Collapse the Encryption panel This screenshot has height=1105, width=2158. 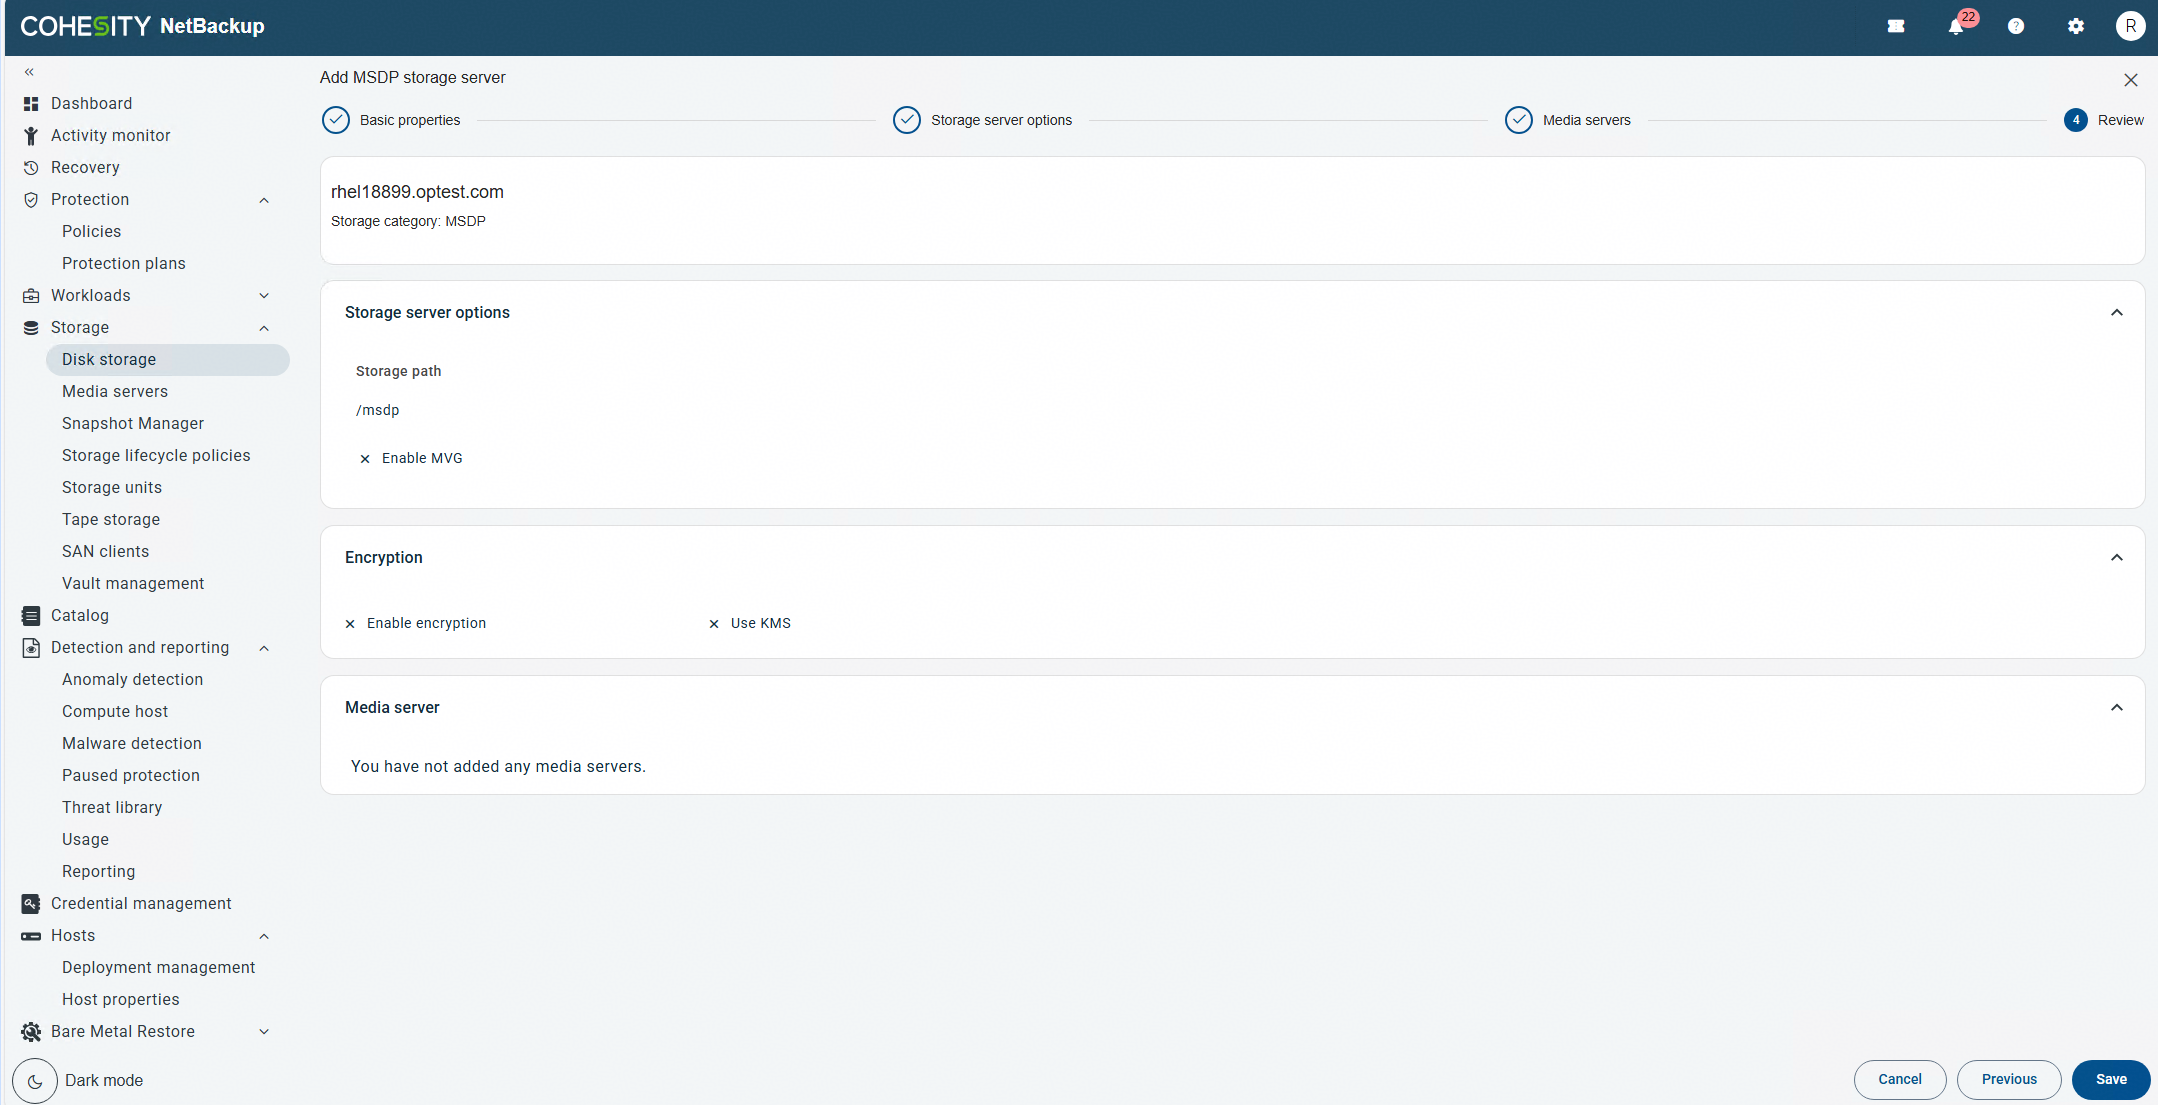[x=2117, y=558]
